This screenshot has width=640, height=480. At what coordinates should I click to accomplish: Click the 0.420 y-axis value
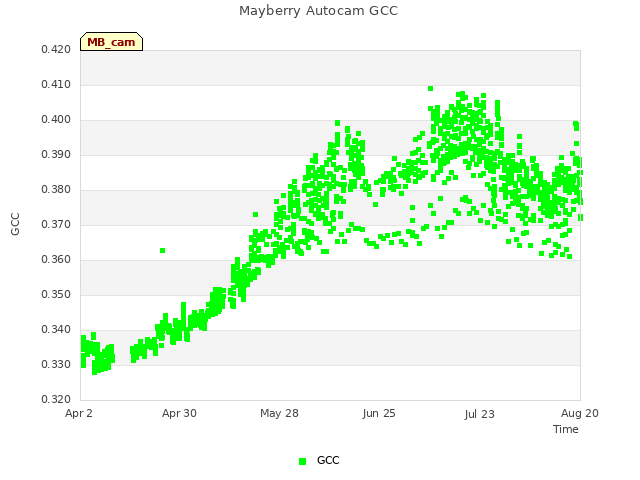coord(56,50)
